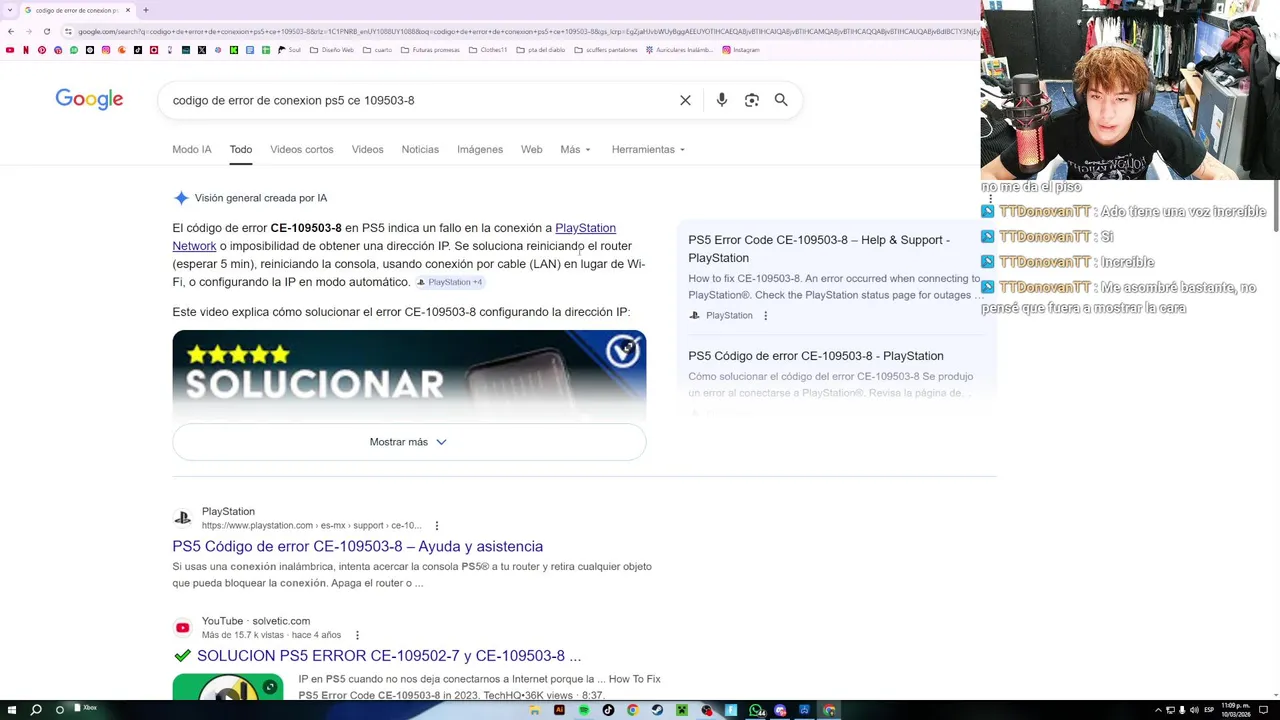The height and width of the screenshot is (720, 1280).
Task: Go back to the previous page
Action: (x=11, y=31)
